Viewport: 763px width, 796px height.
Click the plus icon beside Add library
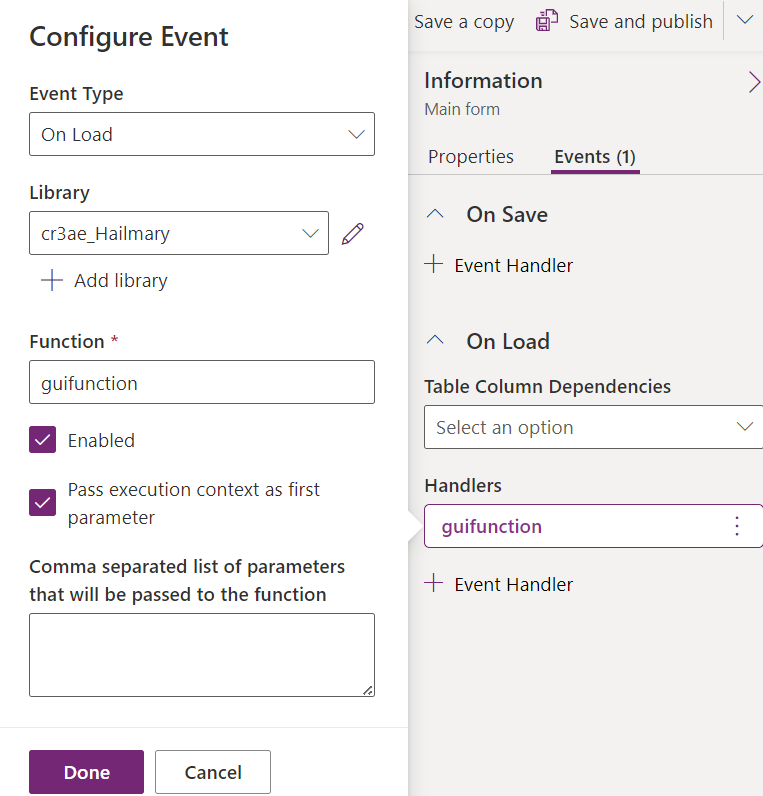pyautogui.click(x=51, y=281)
